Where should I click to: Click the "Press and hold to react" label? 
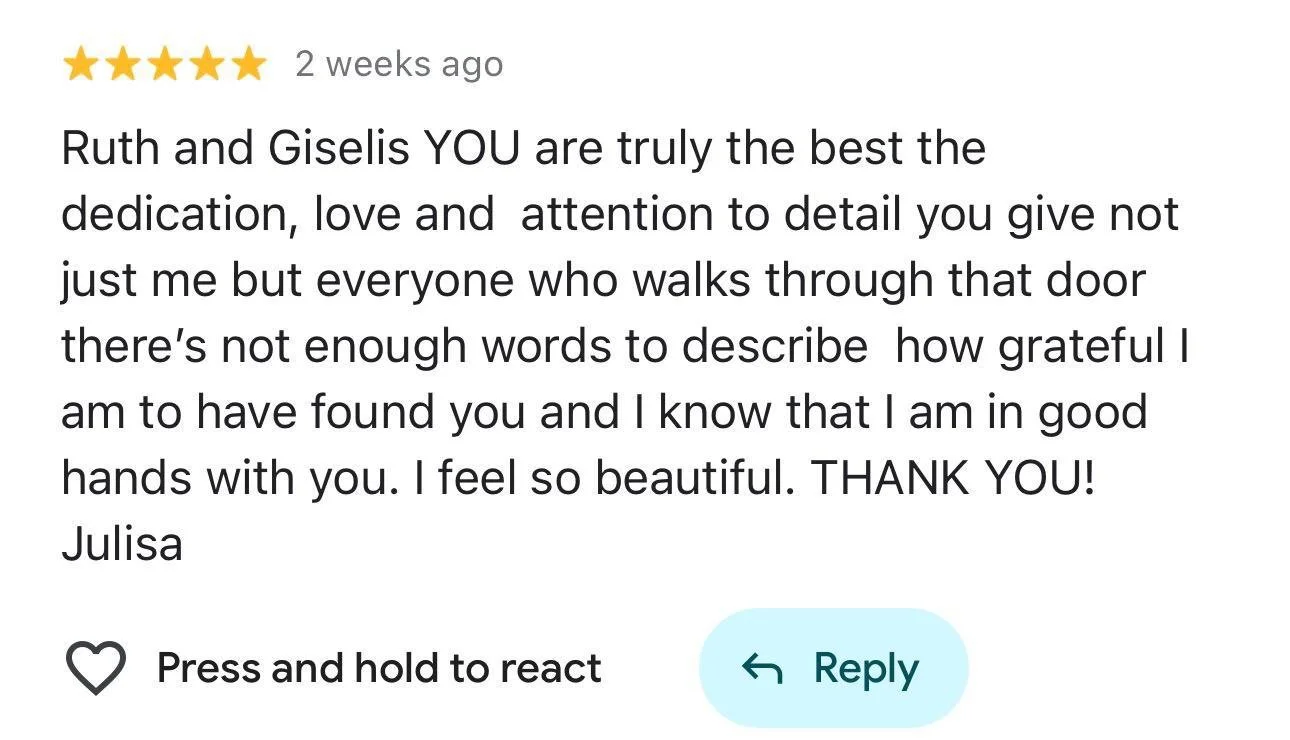pyautogui.click(x=379, y=668)
